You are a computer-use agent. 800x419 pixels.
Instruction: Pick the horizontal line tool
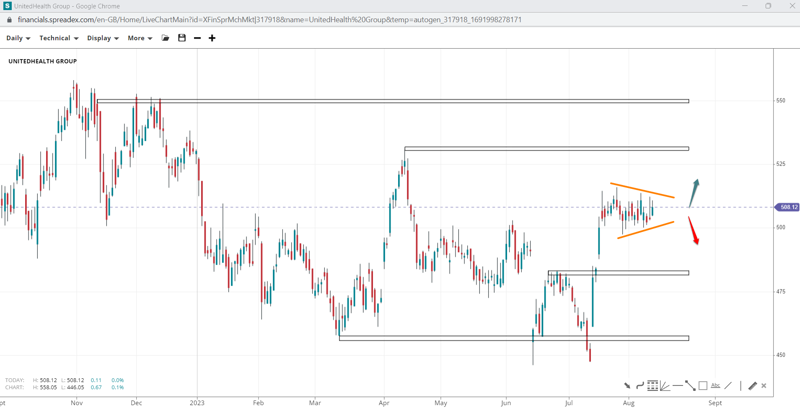678,386
